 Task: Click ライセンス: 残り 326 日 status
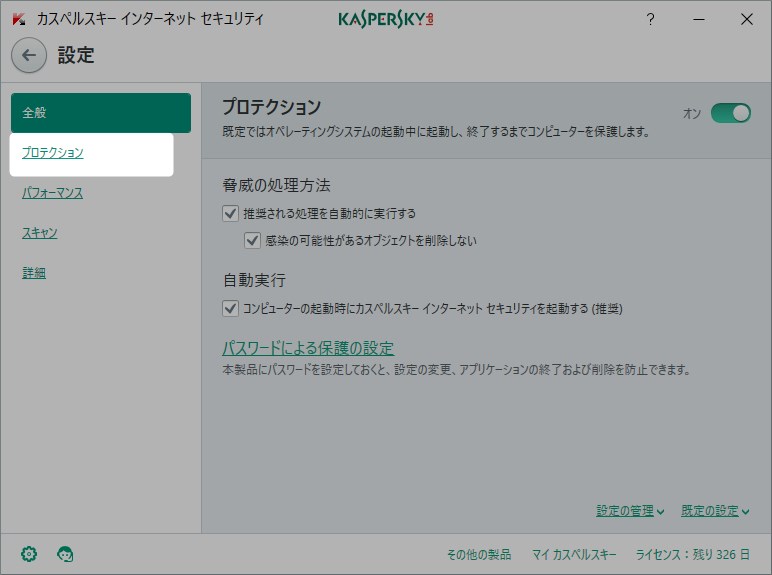click(693, 554)
